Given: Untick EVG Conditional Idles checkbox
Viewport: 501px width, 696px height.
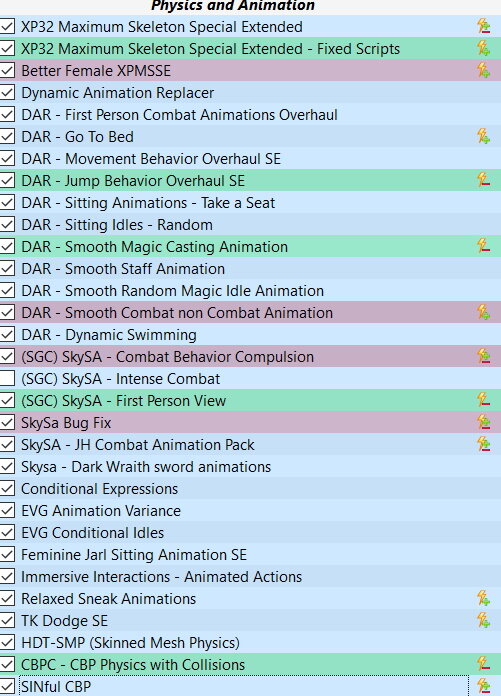Looking at the screenshot, I should click(x=7, y=533).
